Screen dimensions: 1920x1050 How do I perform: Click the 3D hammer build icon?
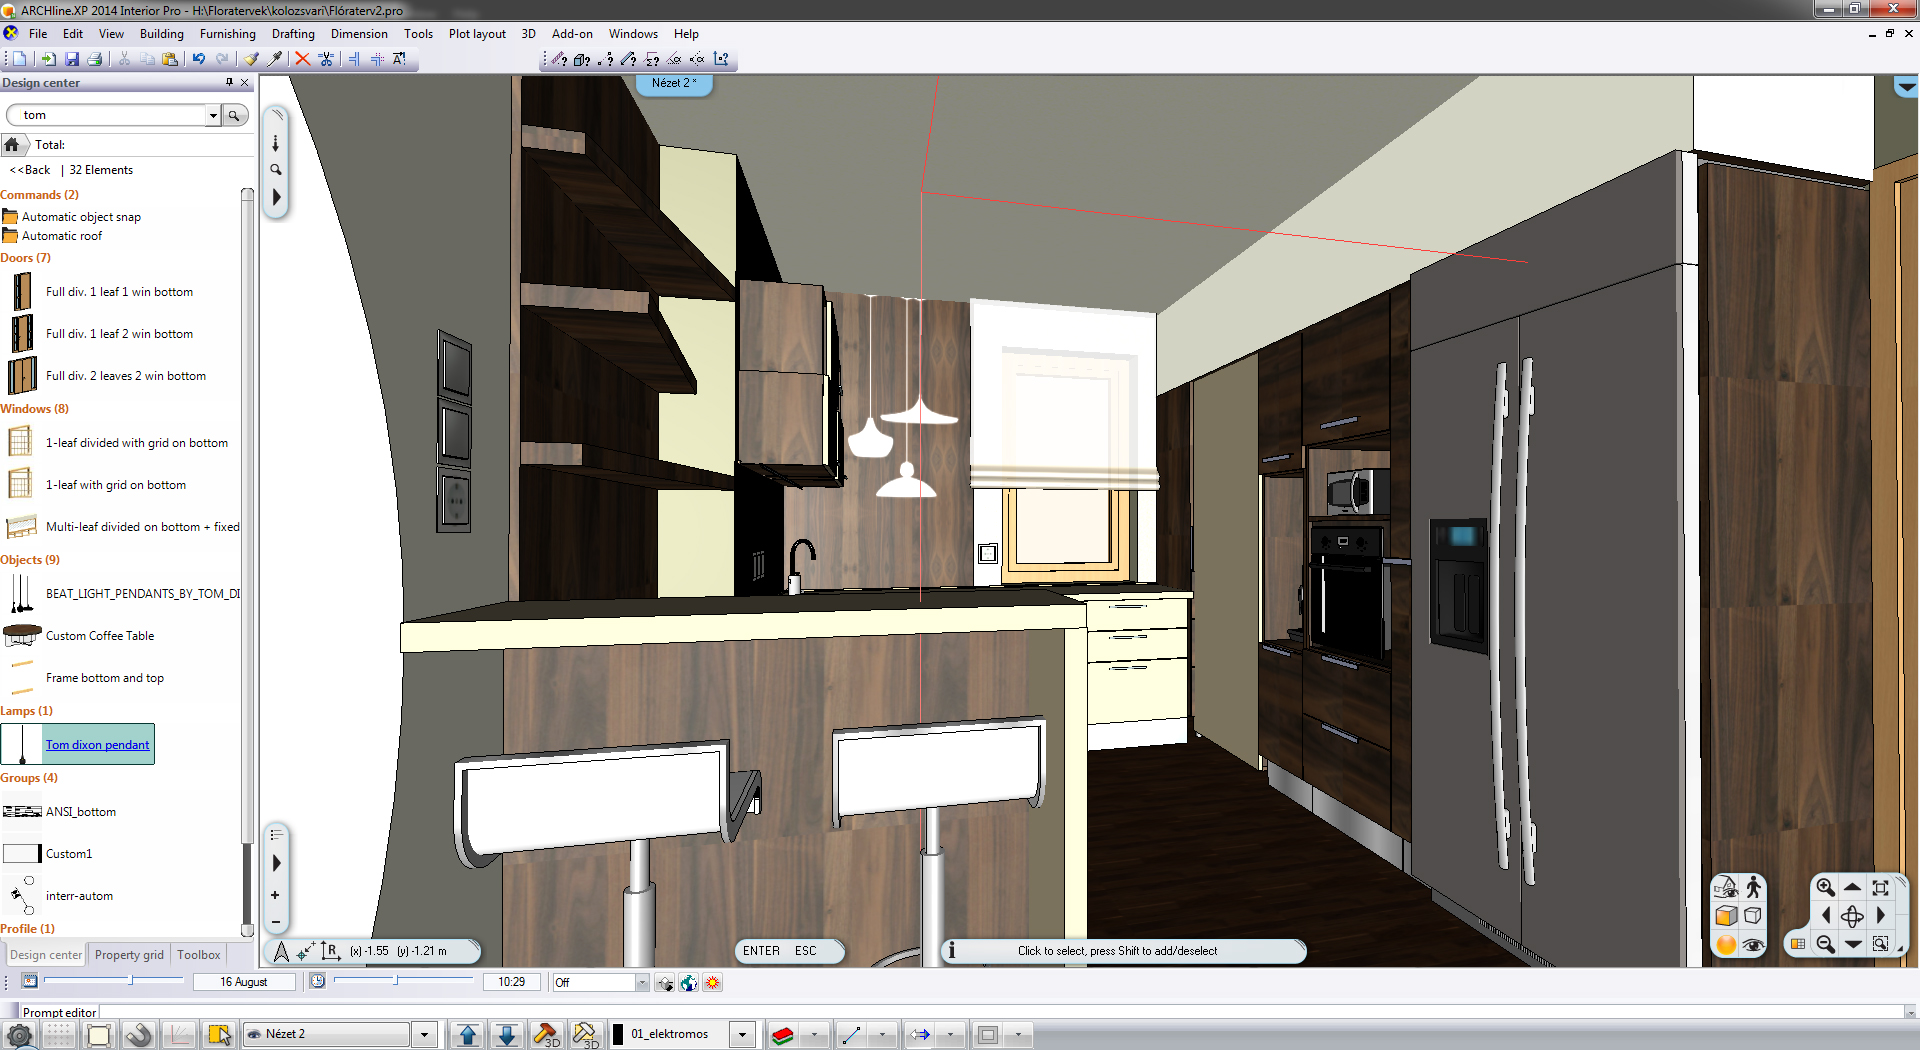tap(546, 1034)
